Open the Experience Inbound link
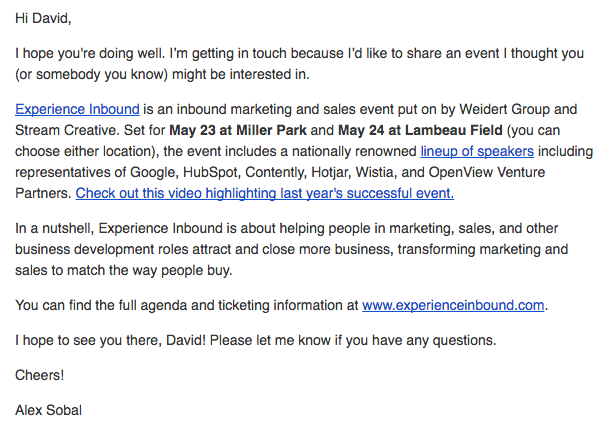The image size is (606, 439). pyautogui.click(x=77, y=109)
